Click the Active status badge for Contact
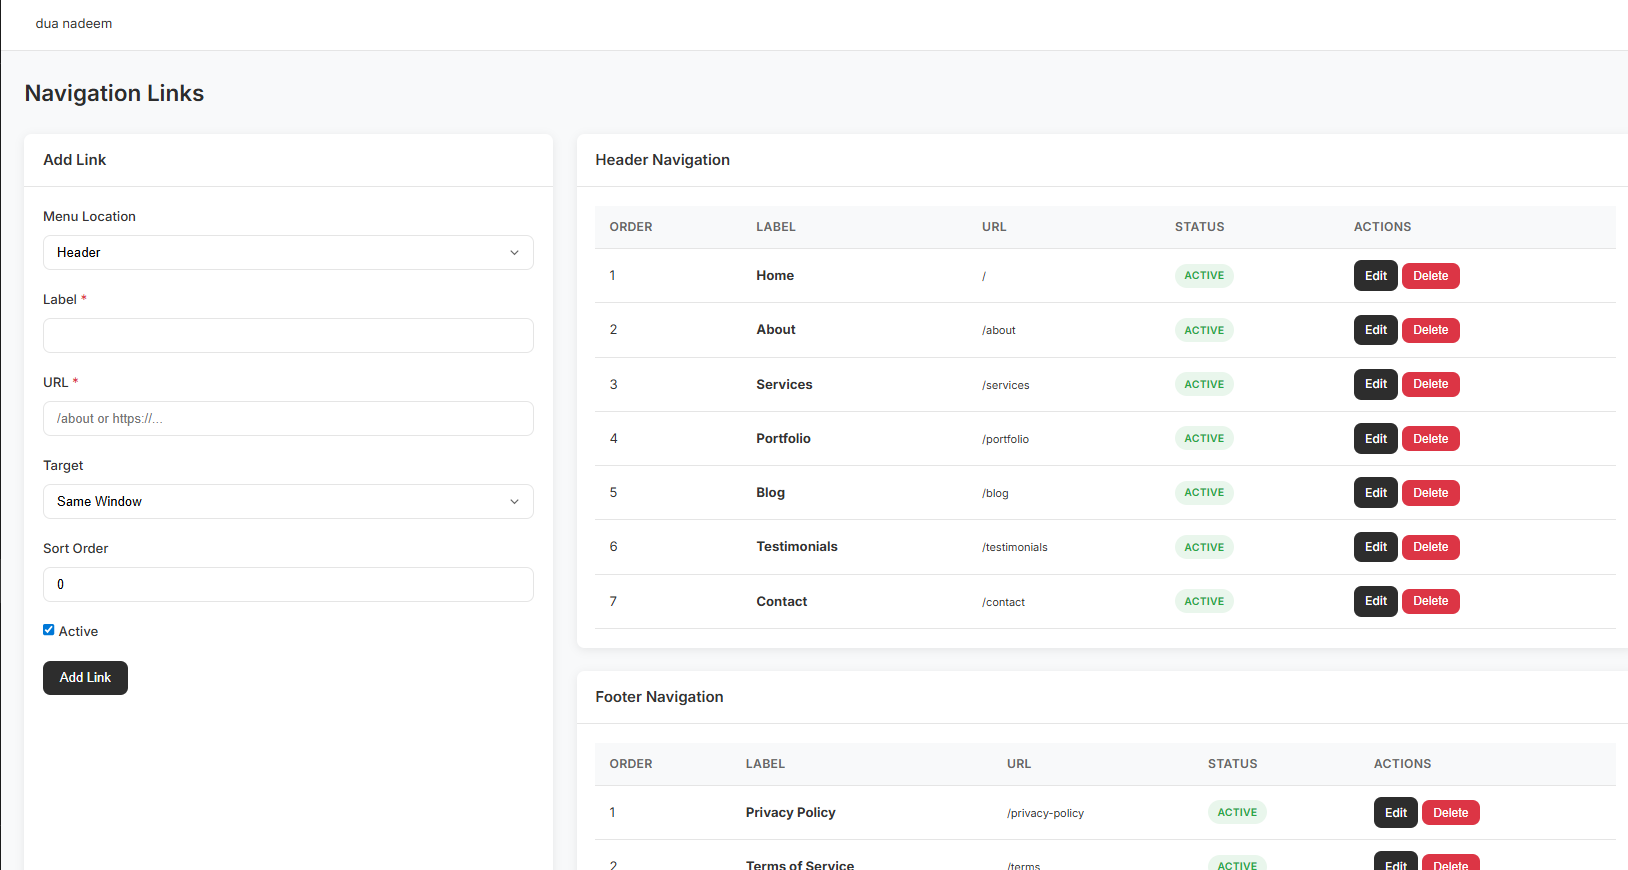 click(1204, 601)
